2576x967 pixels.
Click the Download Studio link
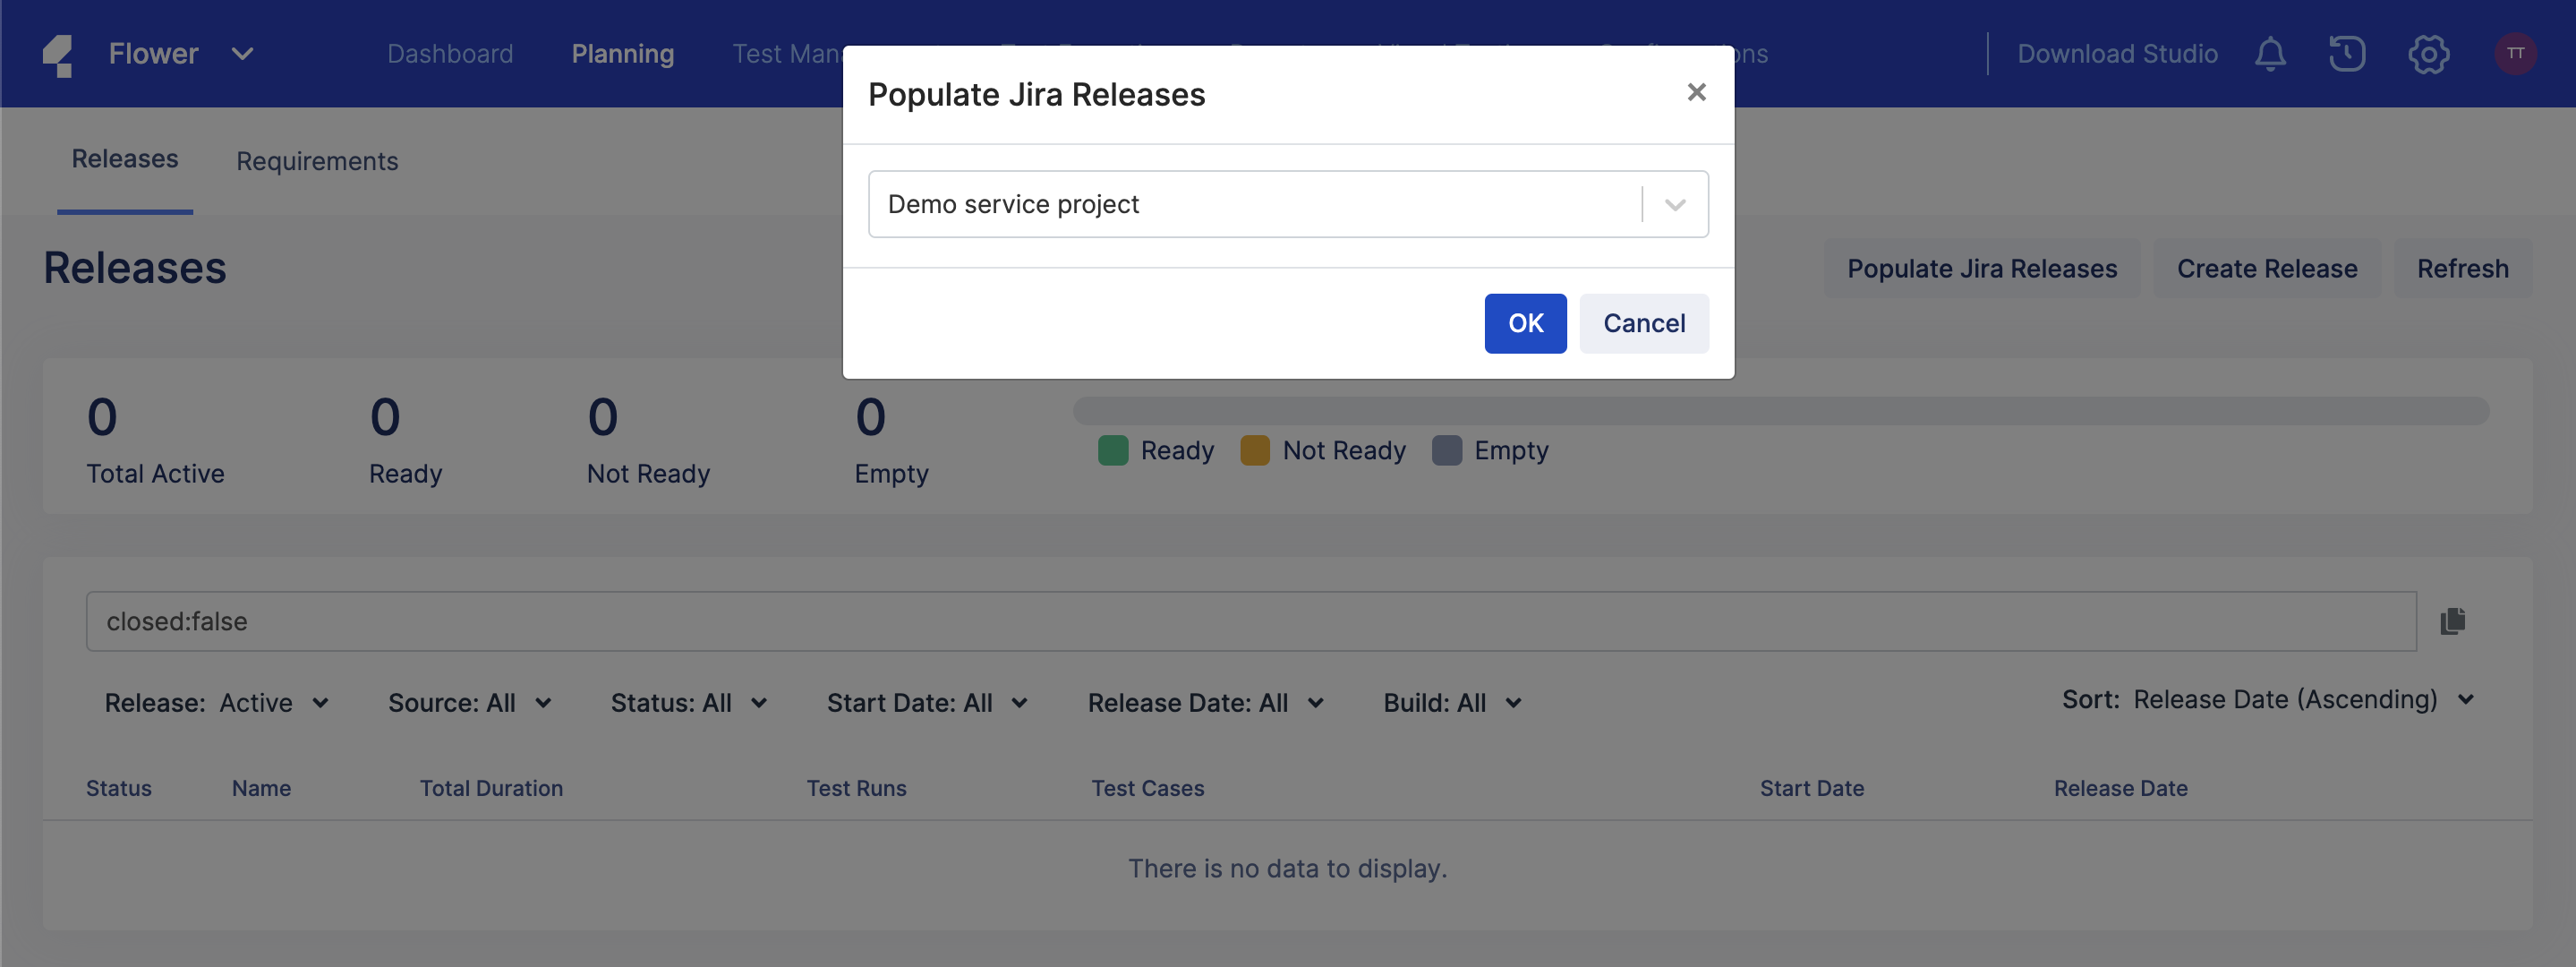point(2116,54)
